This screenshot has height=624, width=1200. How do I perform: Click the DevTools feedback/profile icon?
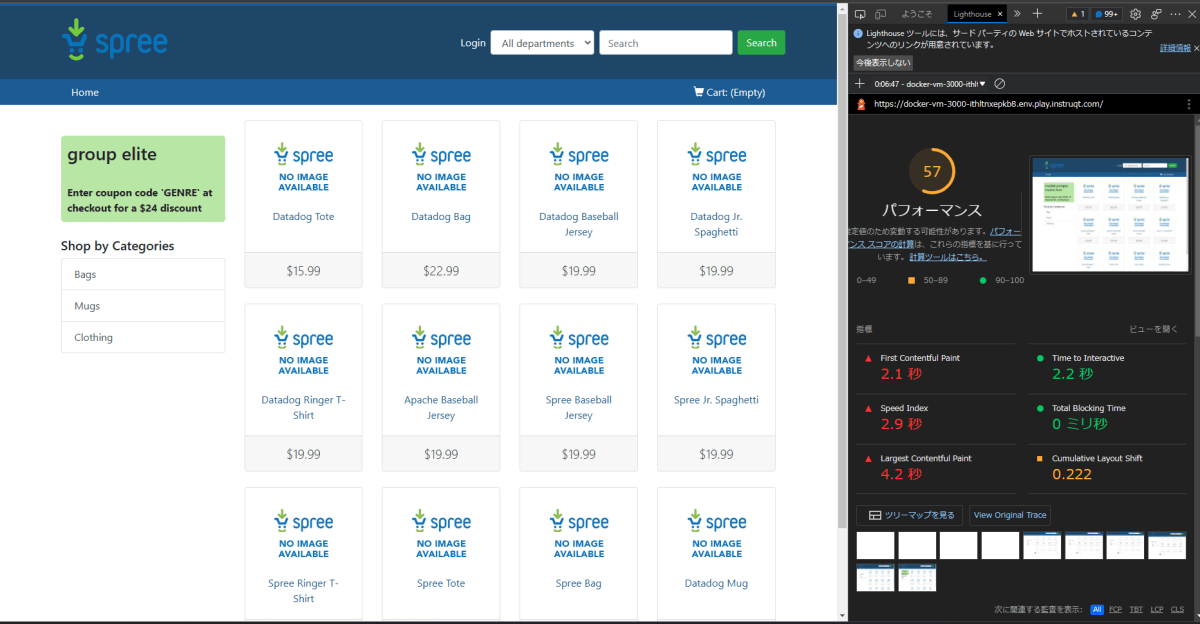[1156, 14]
